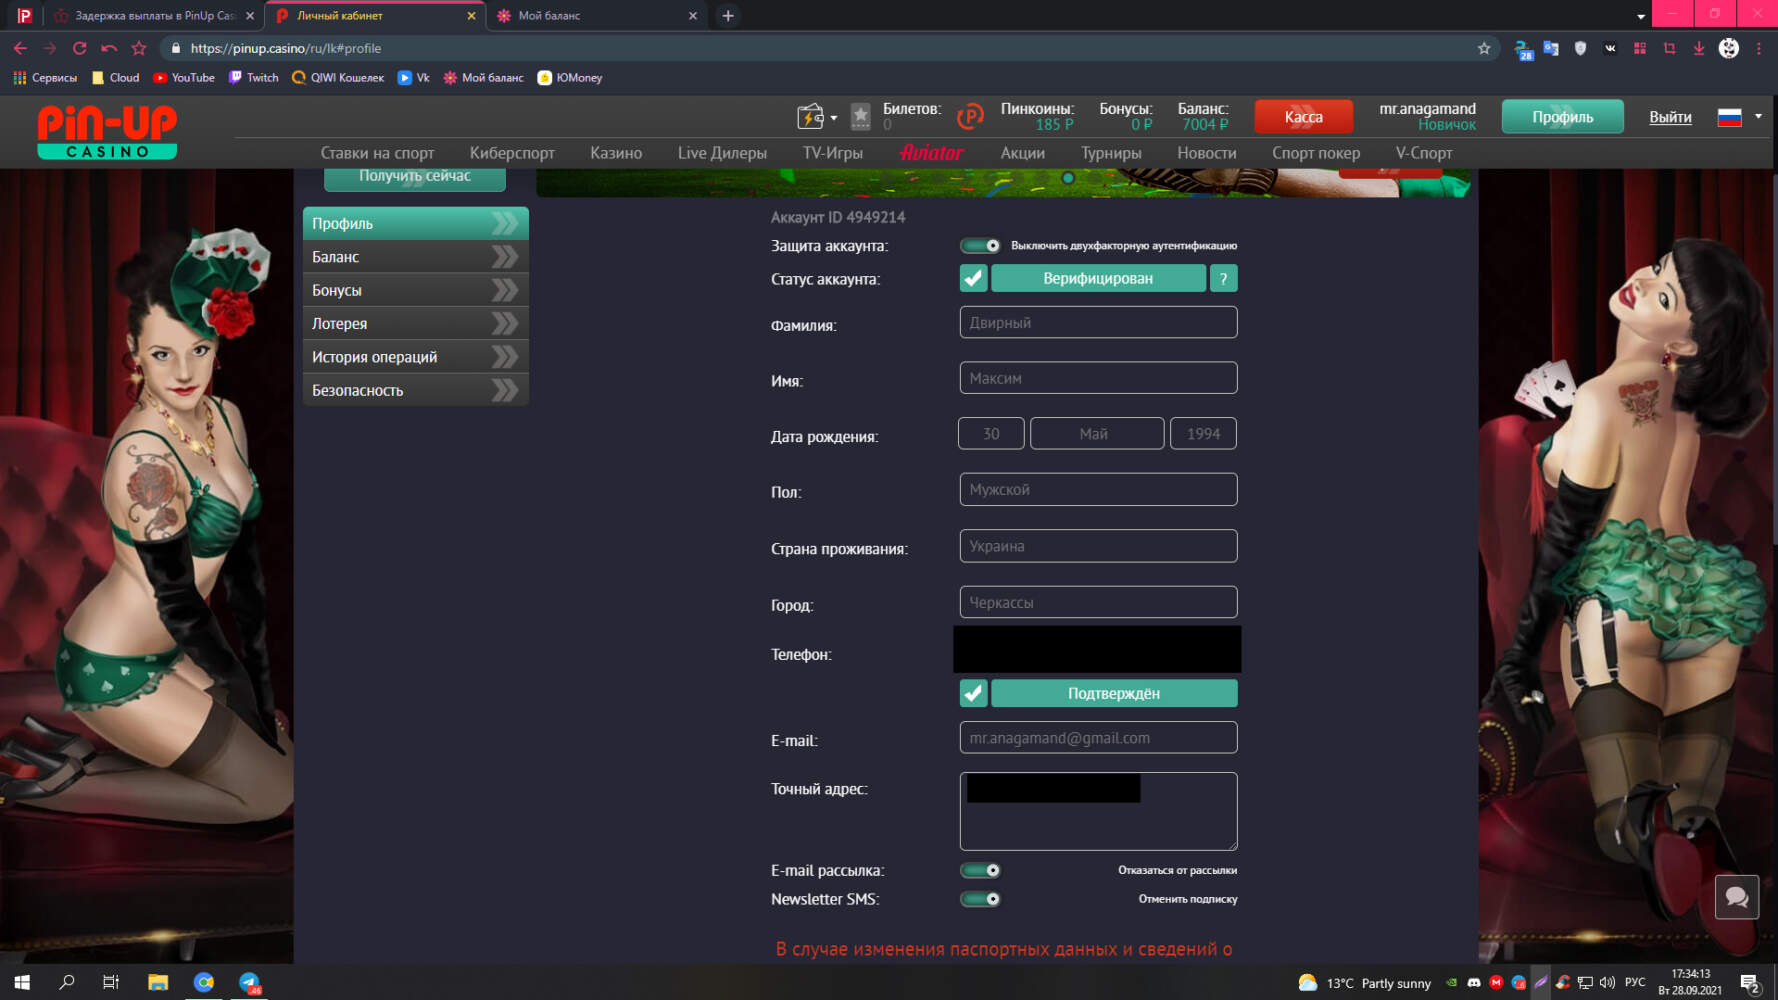The height and width of the screenshot is (1000, 1778).
Task: Open the VK extension icon
Action: [1610, 48]
